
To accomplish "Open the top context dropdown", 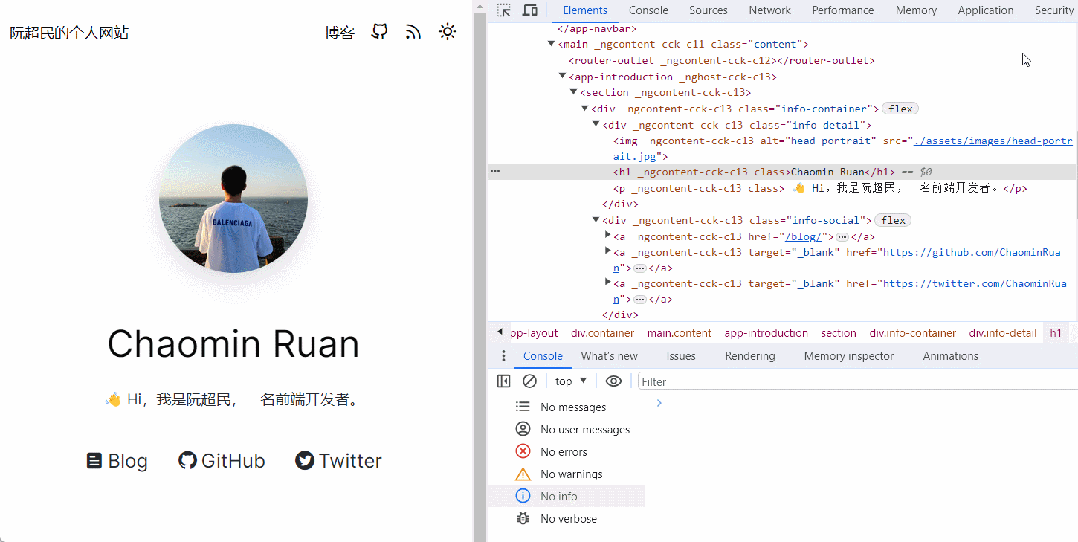I will [x=571, y=381].
